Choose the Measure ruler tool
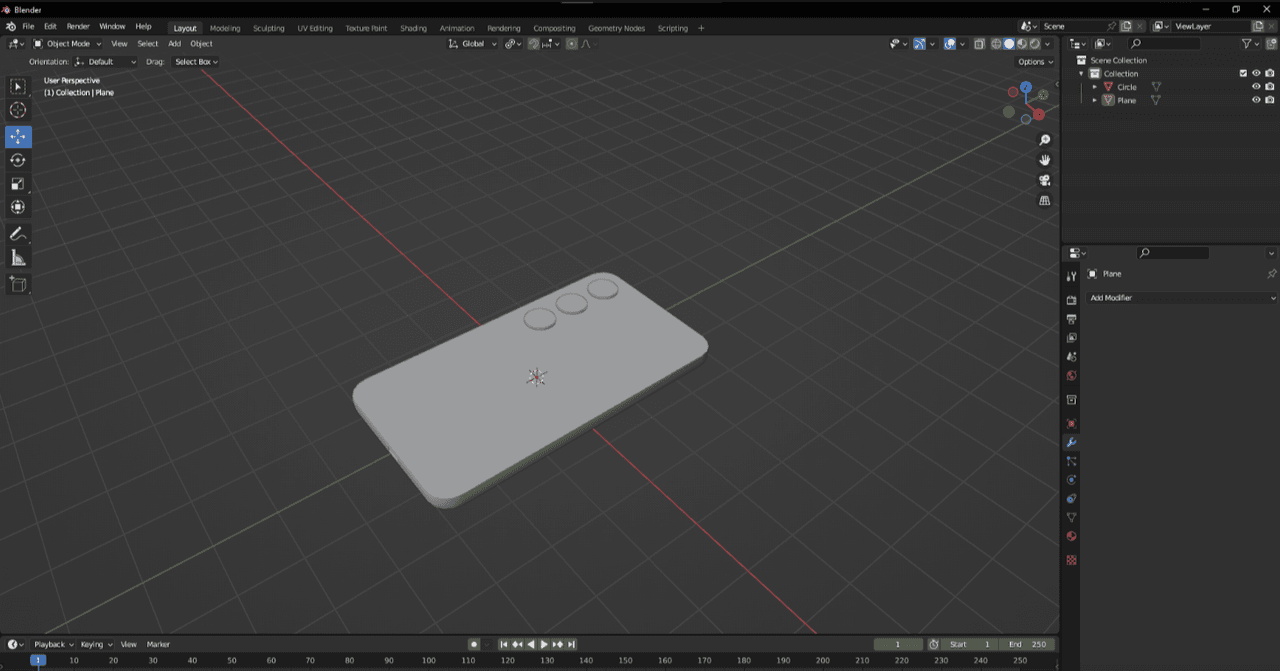The width and height of the screenshot is (1280, 671). tap(18, 258)
